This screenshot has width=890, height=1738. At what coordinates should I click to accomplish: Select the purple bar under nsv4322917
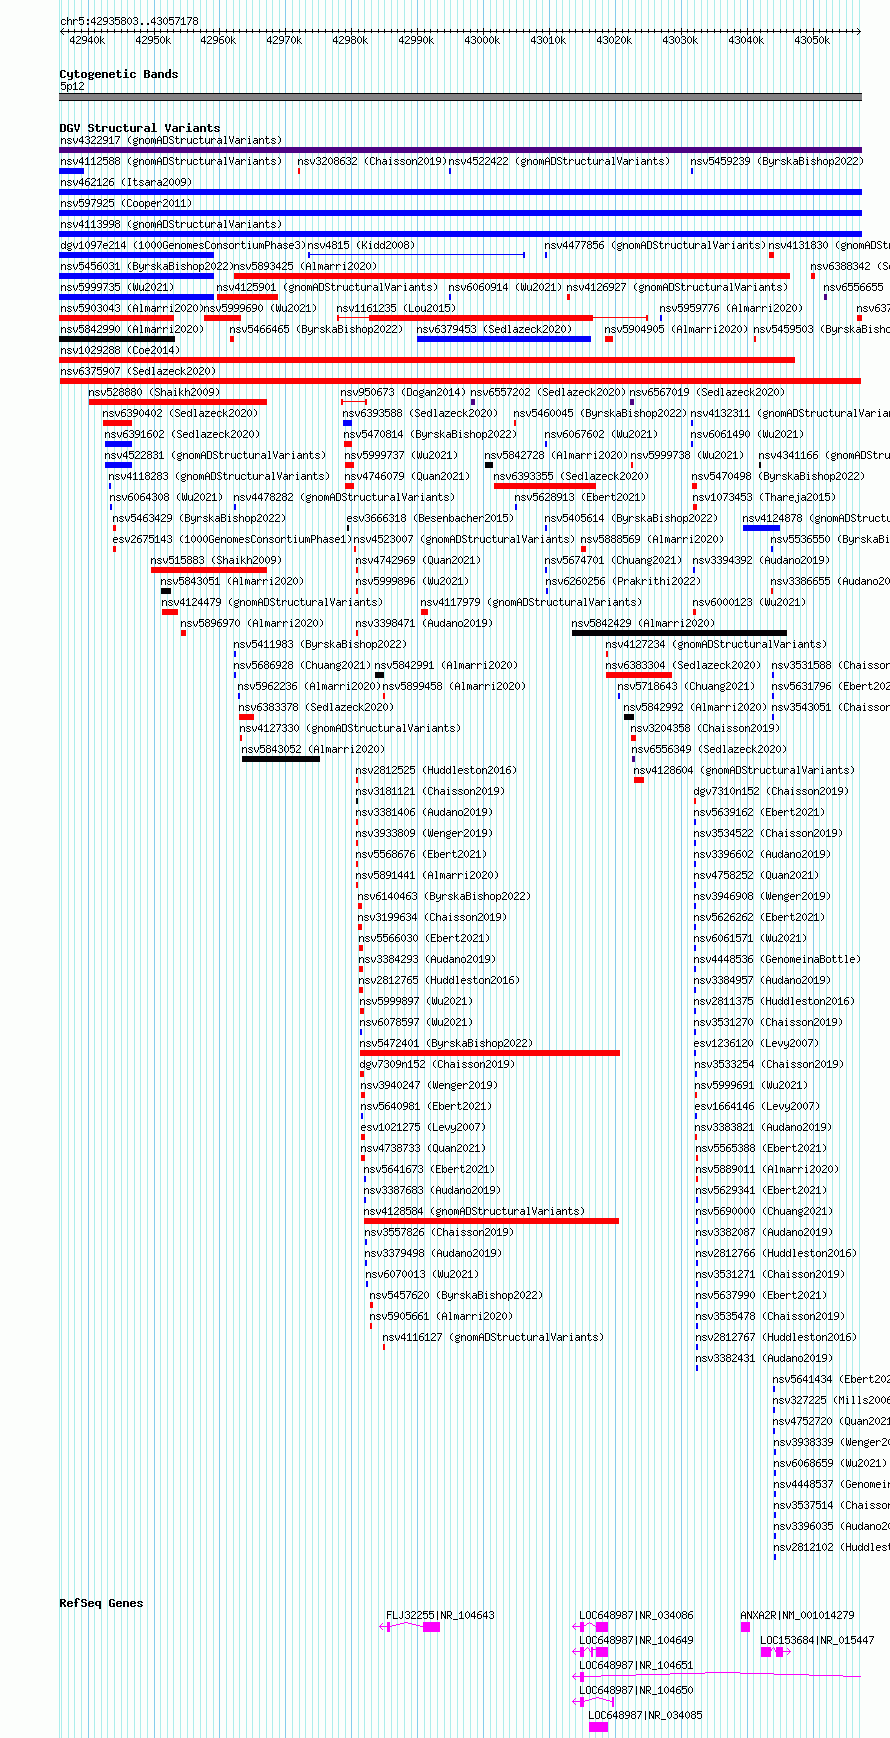pos(460,150)
